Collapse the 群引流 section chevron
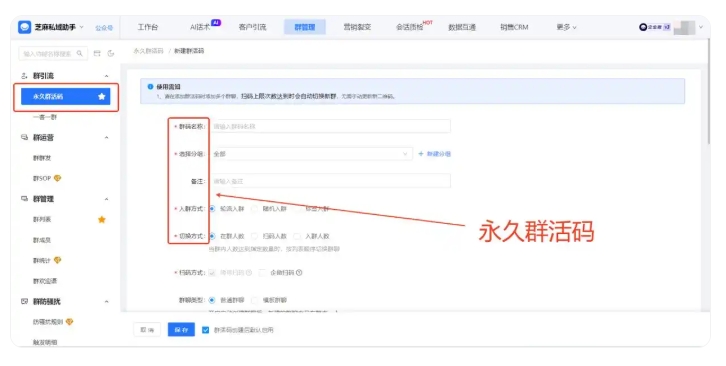Screen dimensions: 726x366 pos(106,76)
